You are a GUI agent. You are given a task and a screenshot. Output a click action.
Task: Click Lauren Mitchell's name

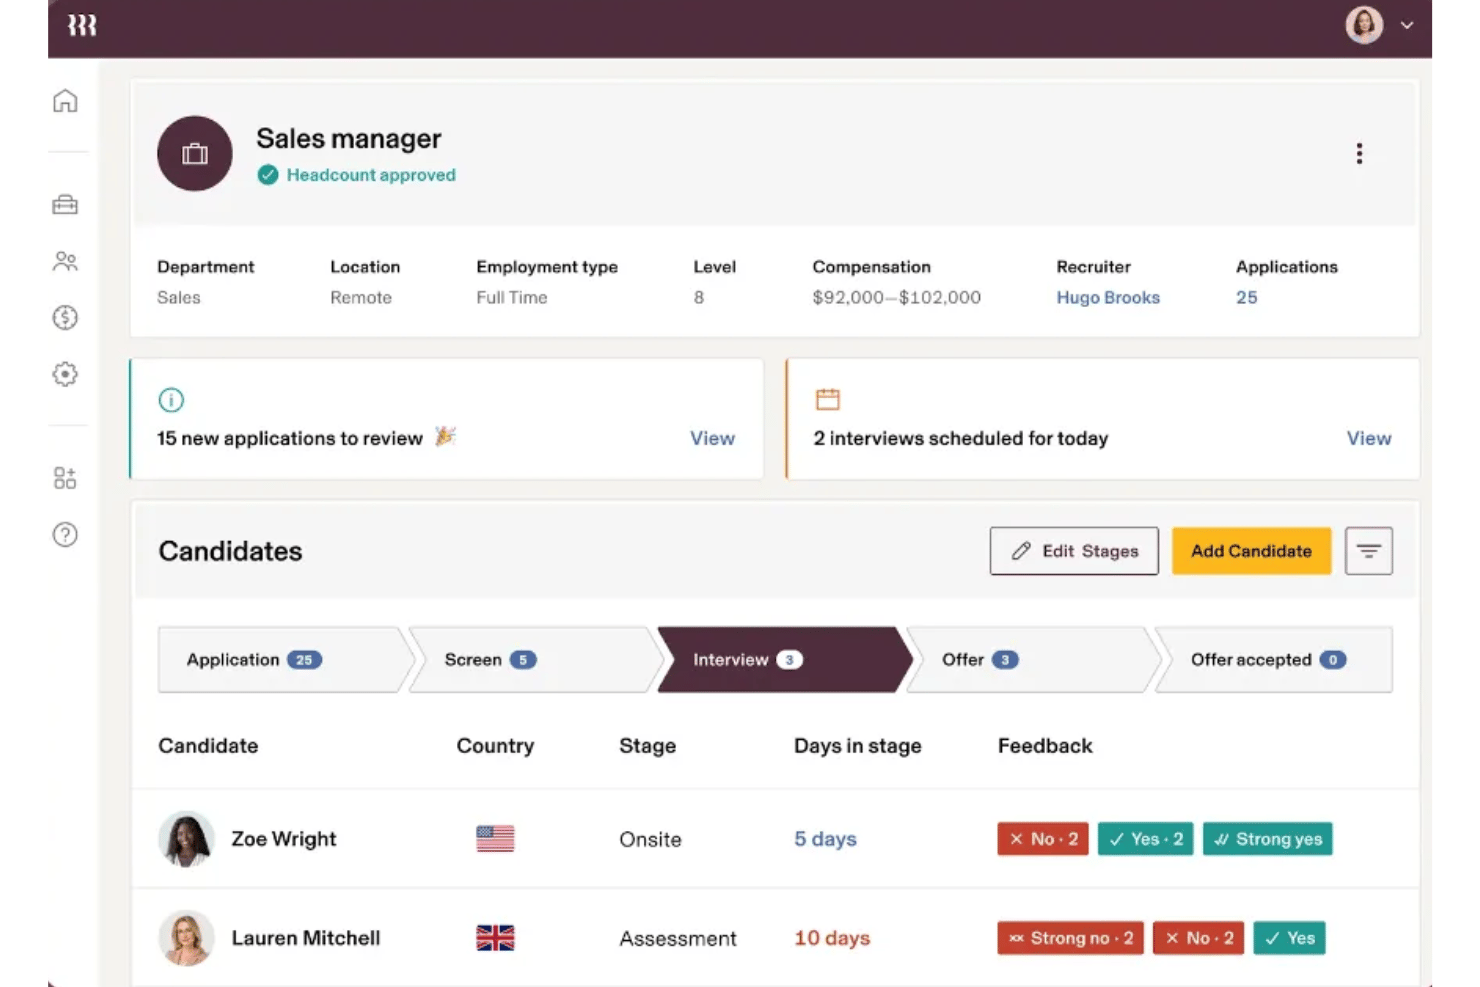(306, 938)
